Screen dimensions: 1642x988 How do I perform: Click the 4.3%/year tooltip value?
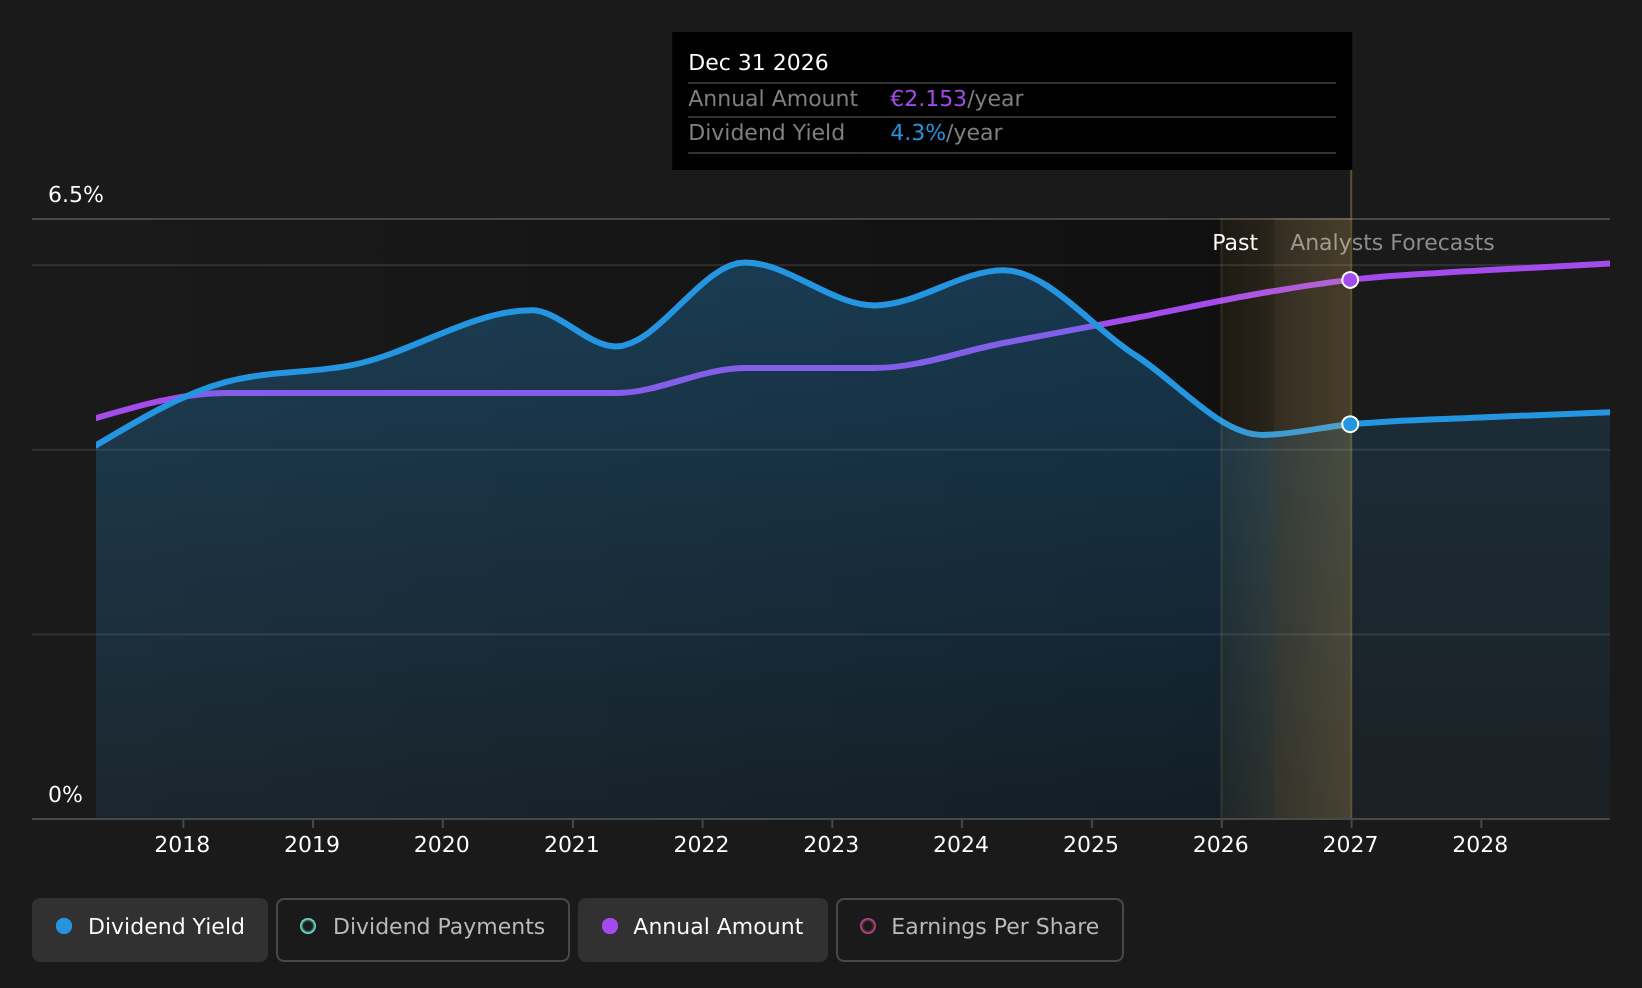click(x=946, y=133)
